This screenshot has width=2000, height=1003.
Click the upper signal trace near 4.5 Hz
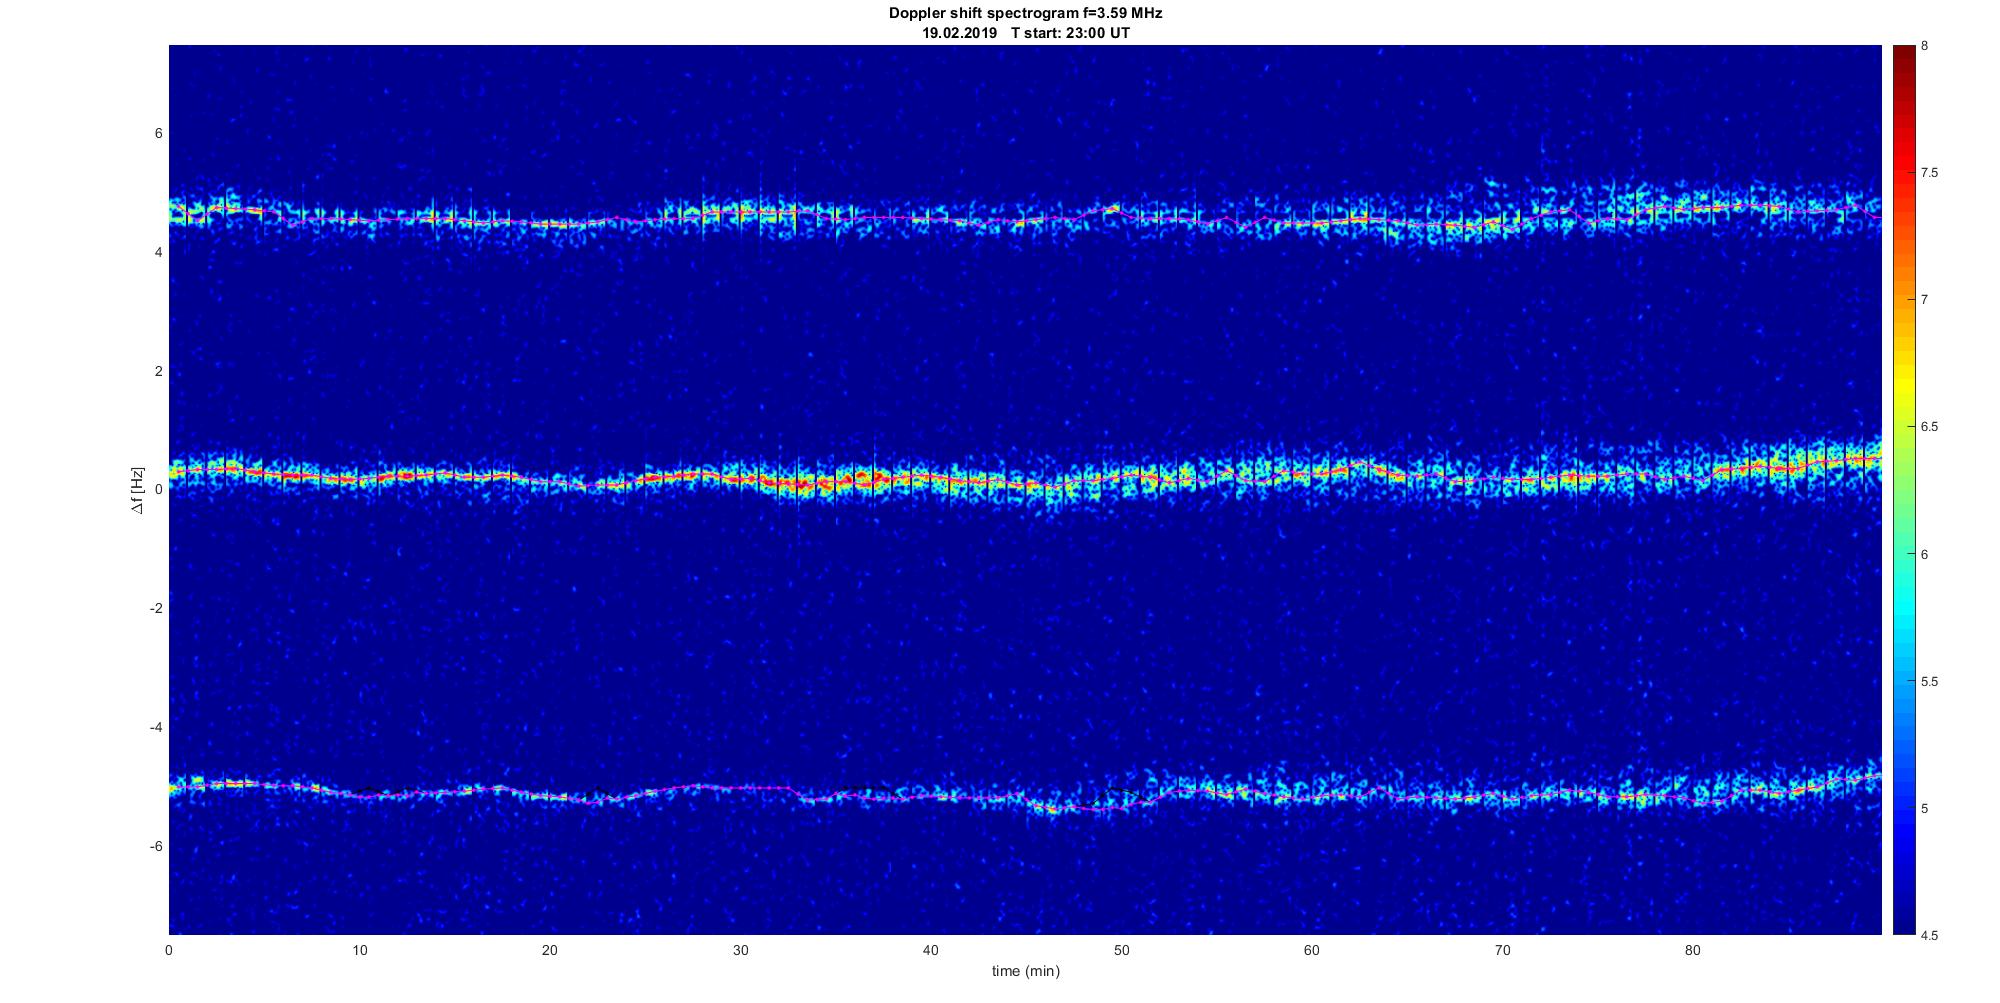tap(1025, 218)
